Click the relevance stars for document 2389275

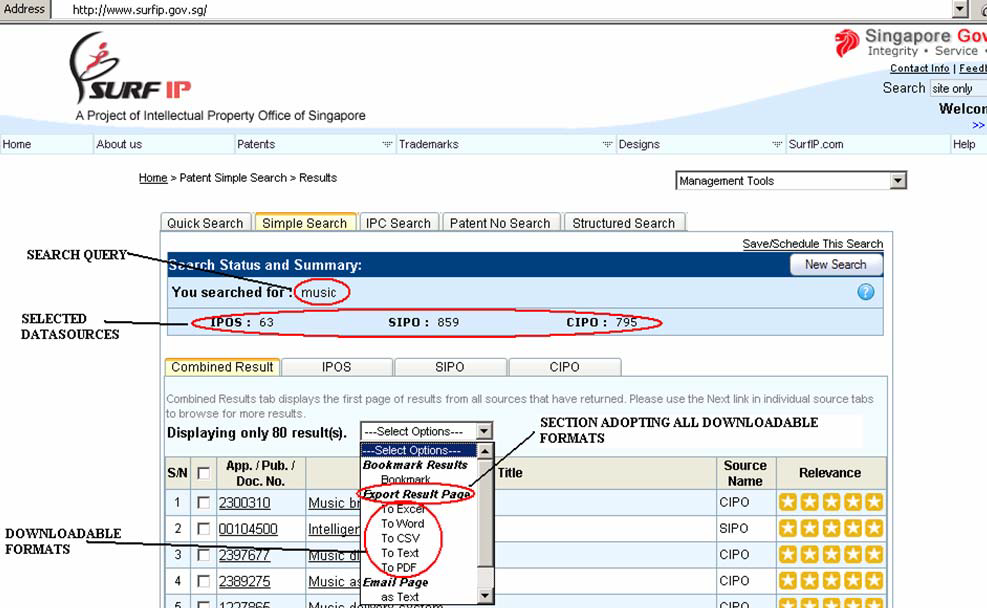(x=831, y=581)
